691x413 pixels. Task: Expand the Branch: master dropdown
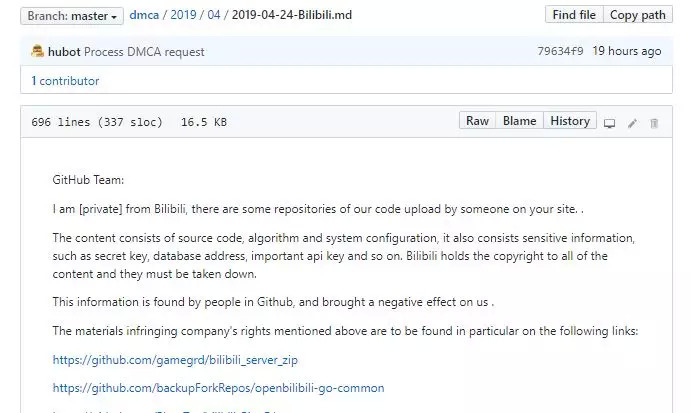click(72, 16)
